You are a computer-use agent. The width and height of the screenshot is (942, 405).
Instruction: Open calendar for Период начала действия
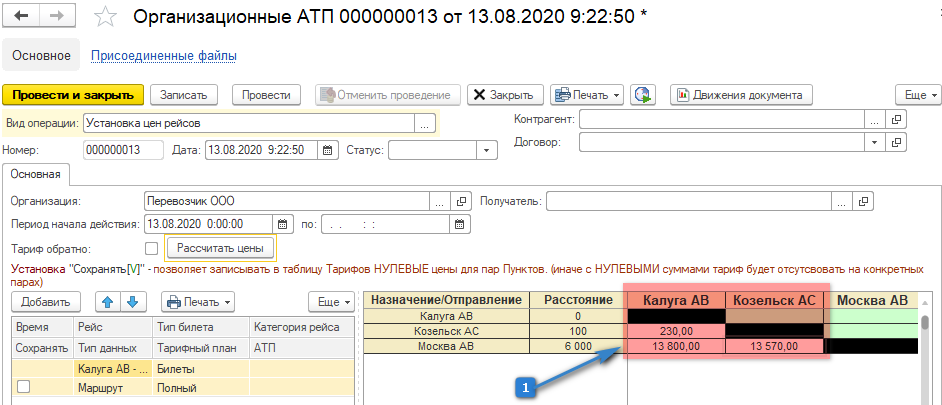(282, 224)
